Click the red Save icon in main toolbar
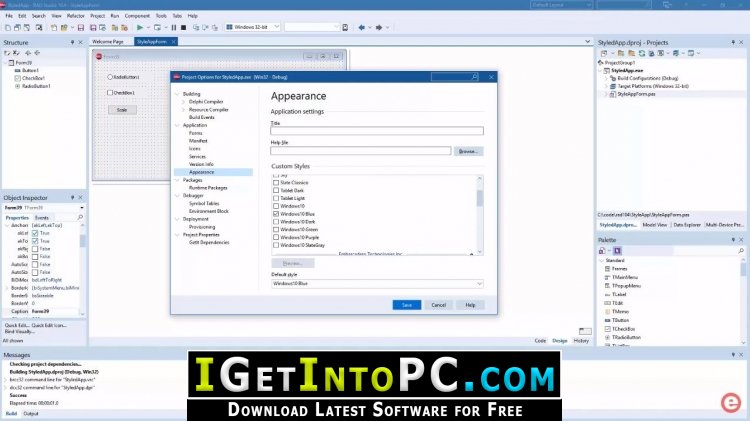Viewport: 750px width, 421px height. coord(81,28)
